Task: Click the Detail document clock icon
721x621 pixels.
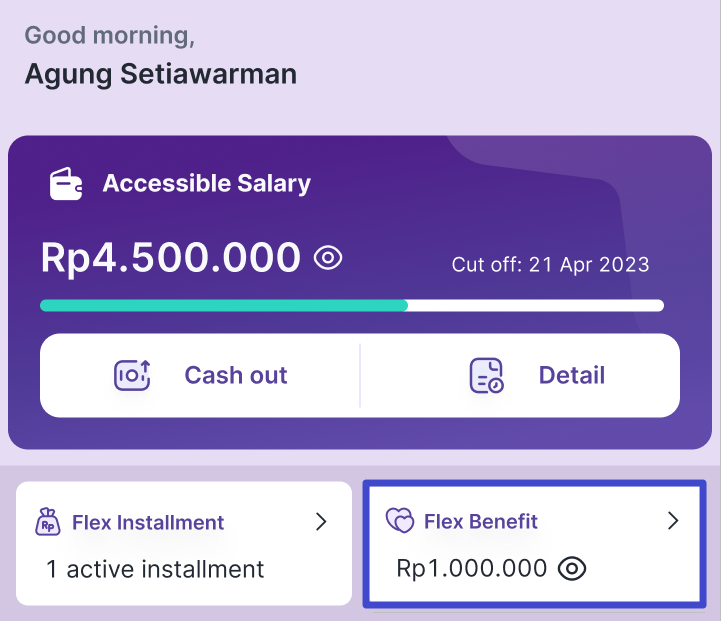Action: (487, 375)
